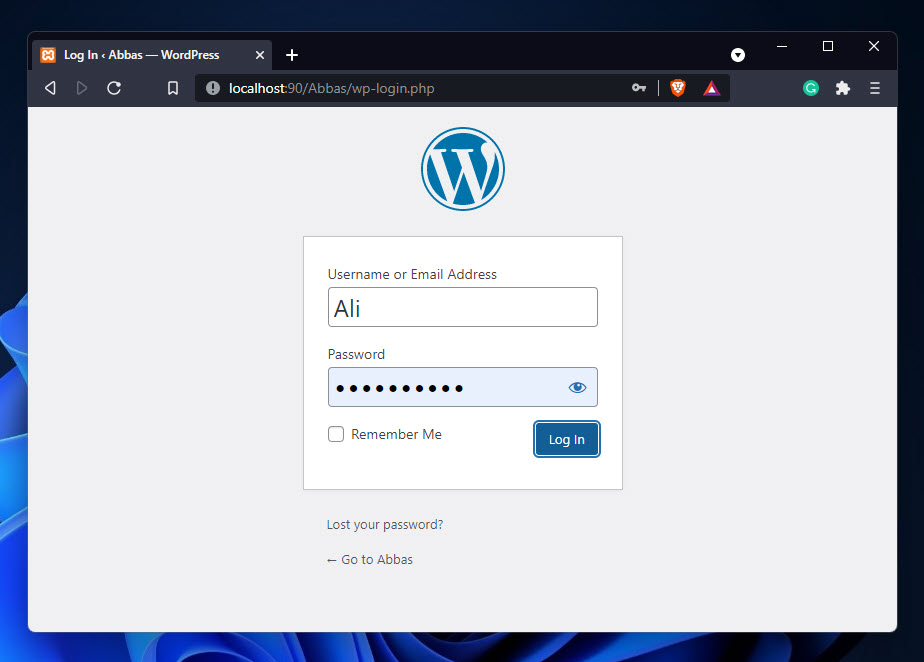924x662 pixels.
Task: Click the Remember Me label text
Action: click(x=397, y=434)
